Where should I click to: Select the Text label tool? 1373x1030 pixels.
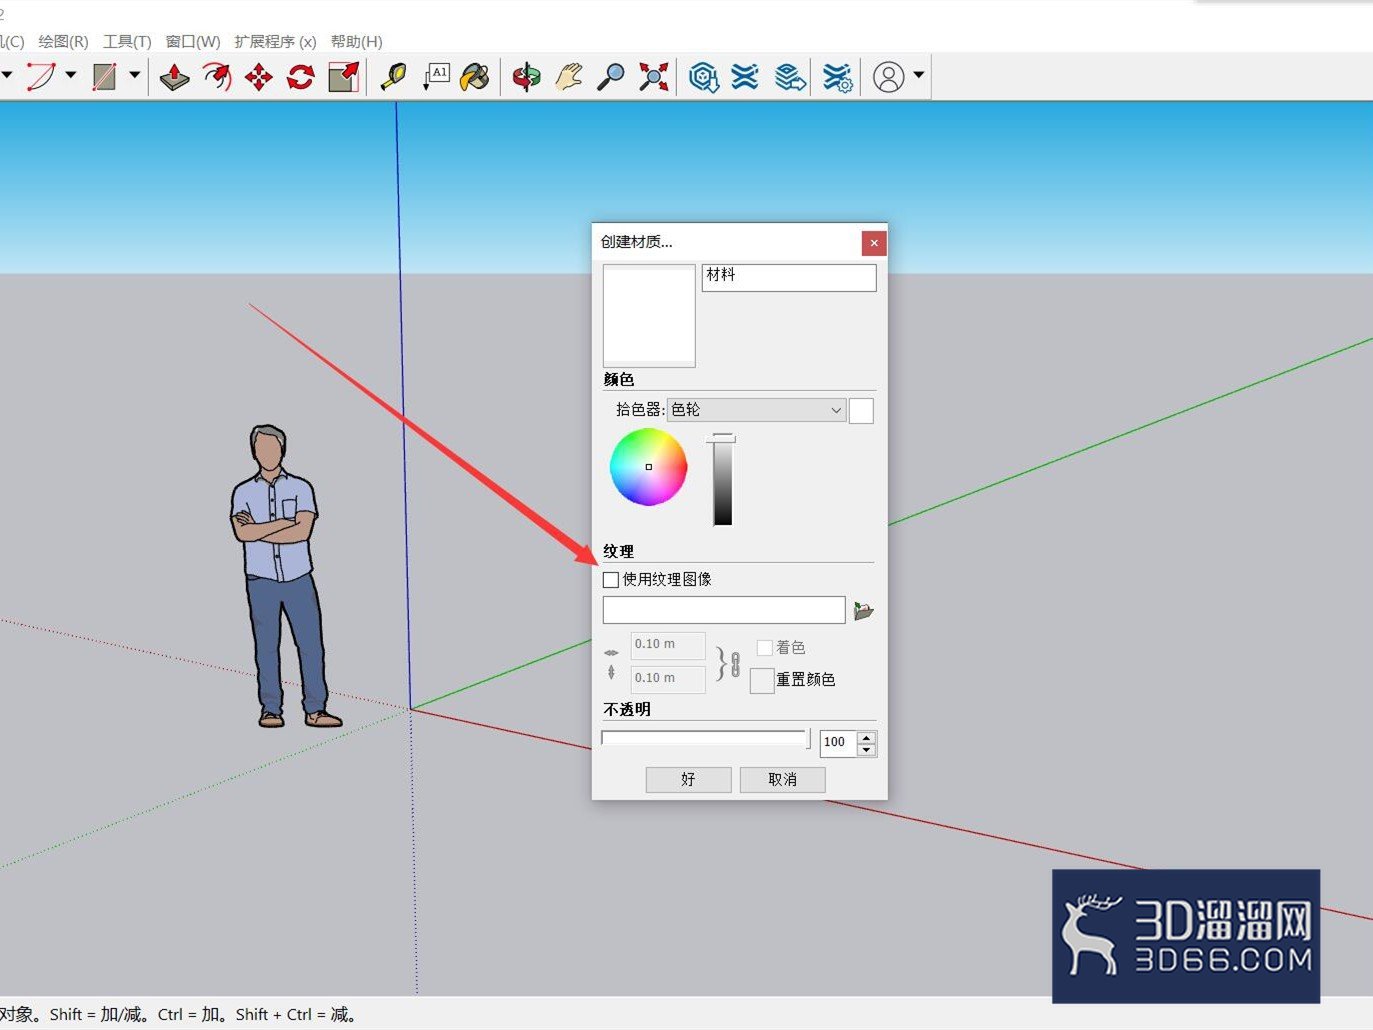coord(436,77)
